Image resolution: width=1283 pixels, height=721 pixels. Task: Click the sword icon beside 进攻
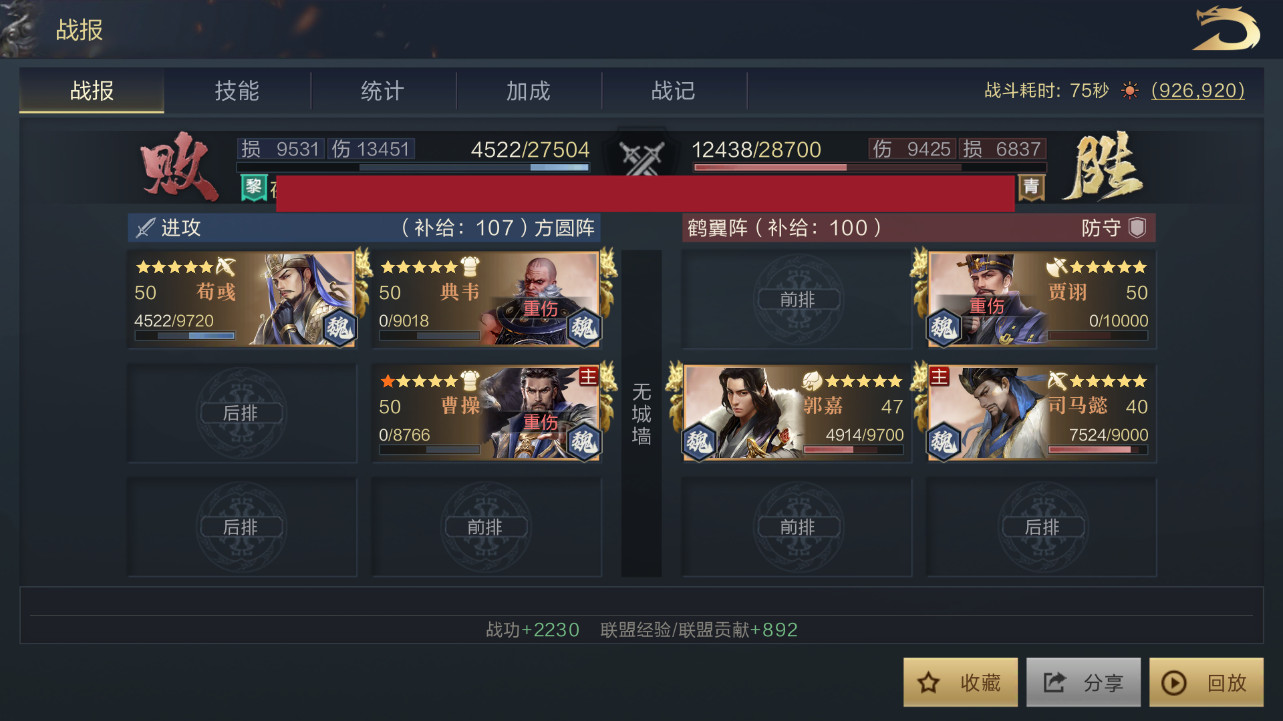(x=146, y=227)
